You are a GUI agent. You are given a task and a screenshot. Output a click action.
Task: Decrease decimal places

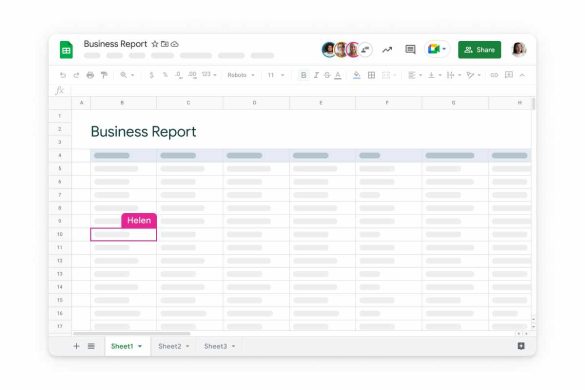(179, 75)
